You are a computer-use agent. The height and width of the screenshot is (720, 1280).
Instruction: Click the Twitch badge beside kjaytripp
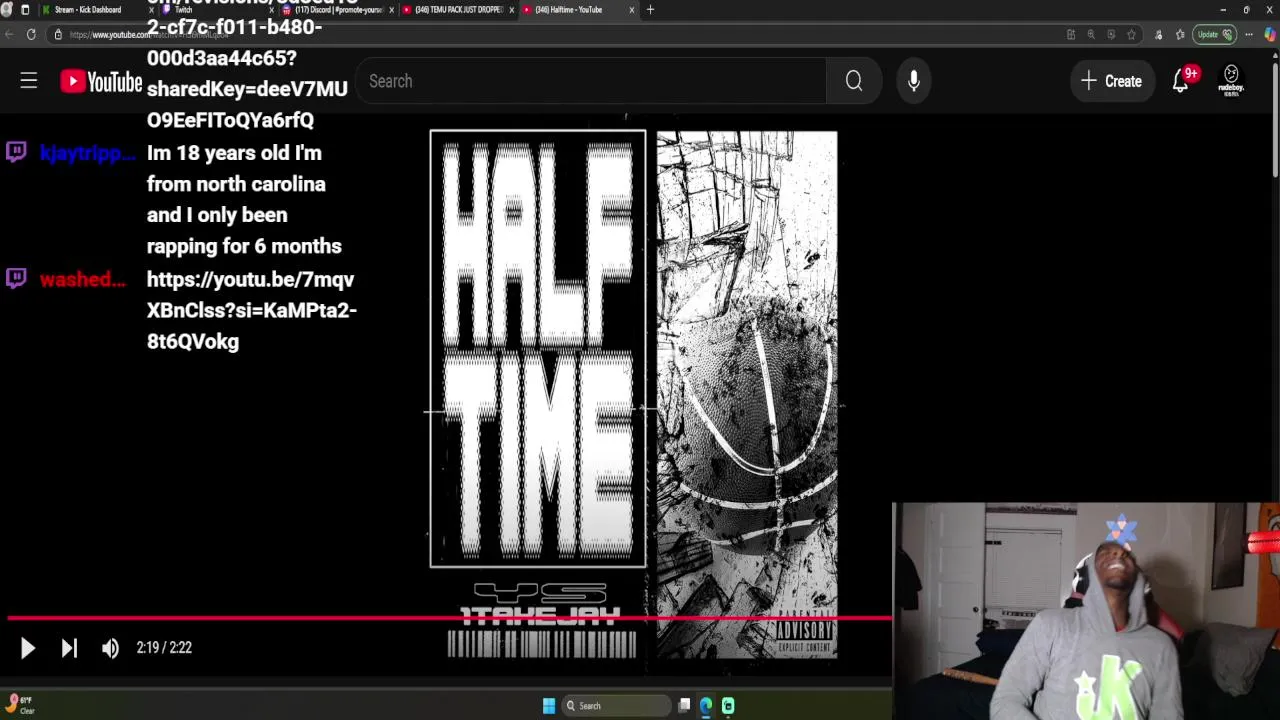click(16, 152)
